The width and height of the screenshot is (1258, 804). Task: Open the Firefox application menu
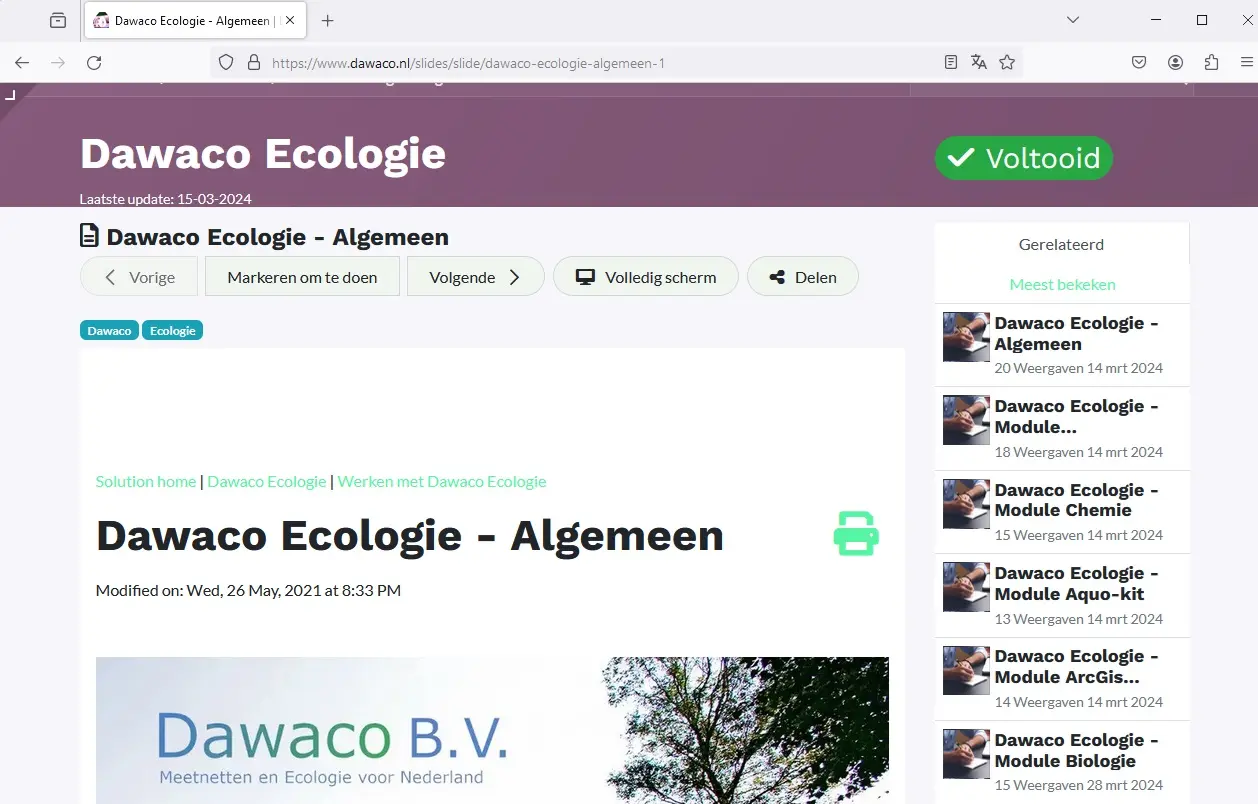[1246, 63]
